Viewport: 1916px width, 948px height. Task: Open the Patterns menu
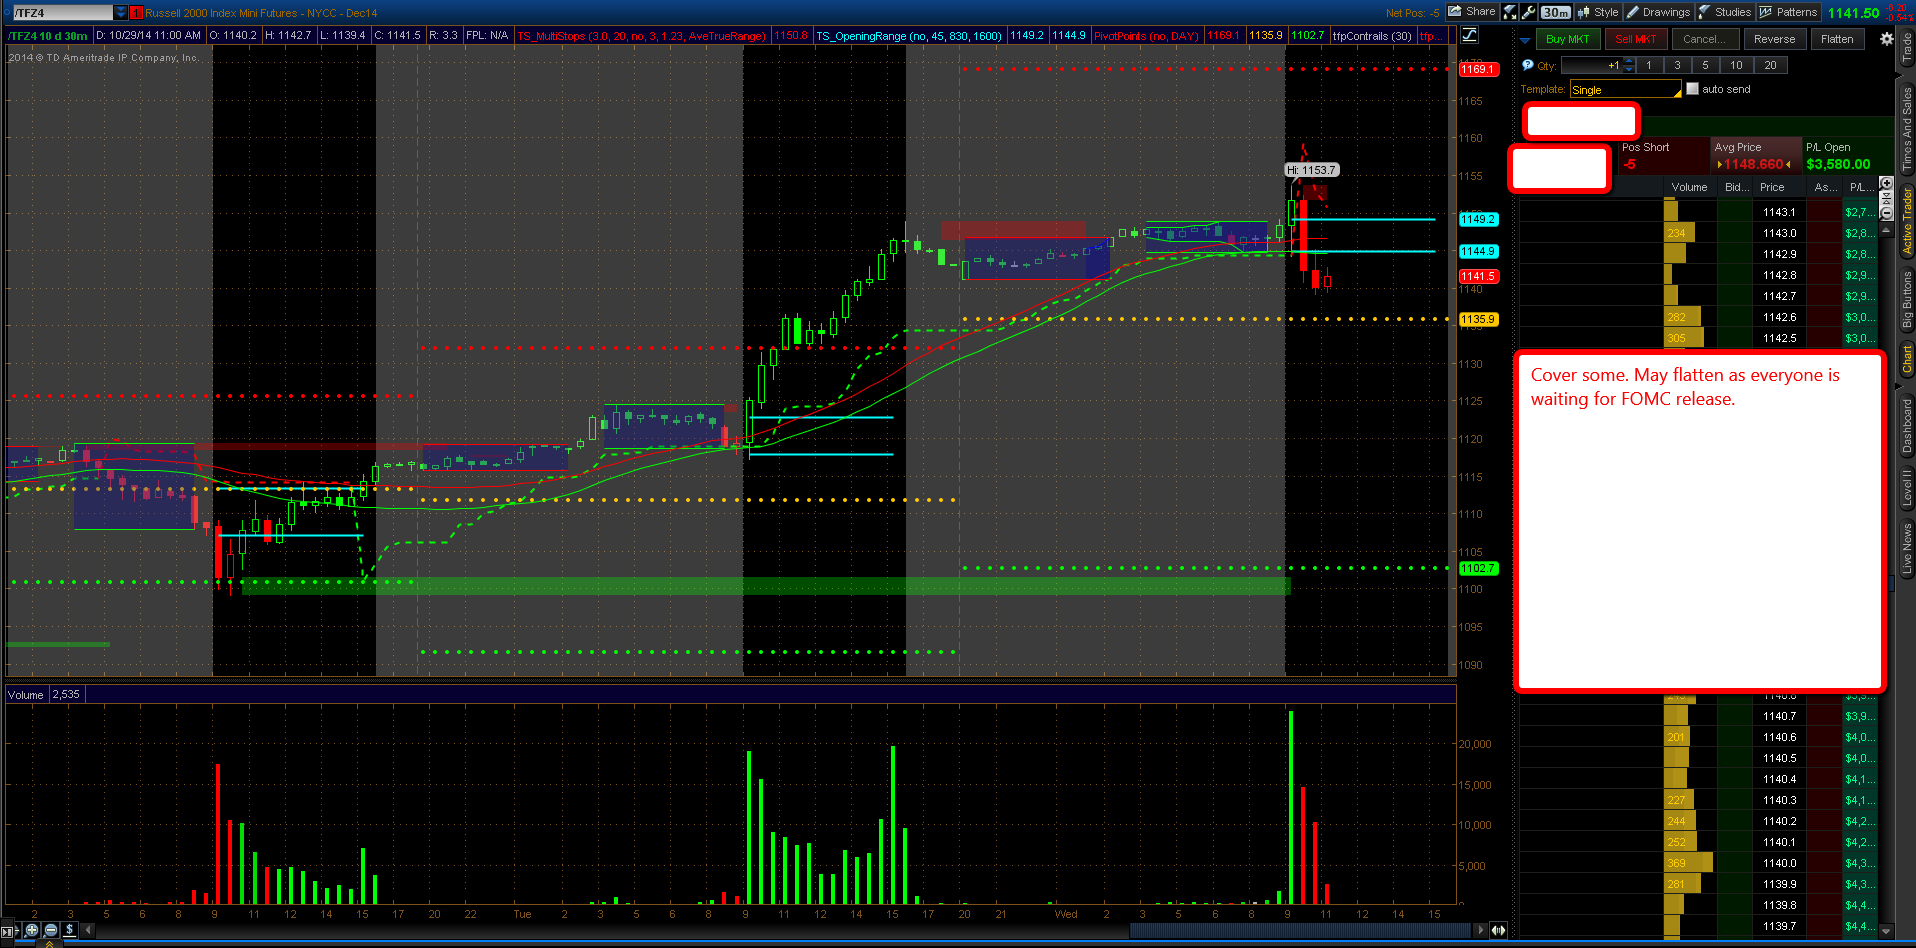coord(1788,12)
